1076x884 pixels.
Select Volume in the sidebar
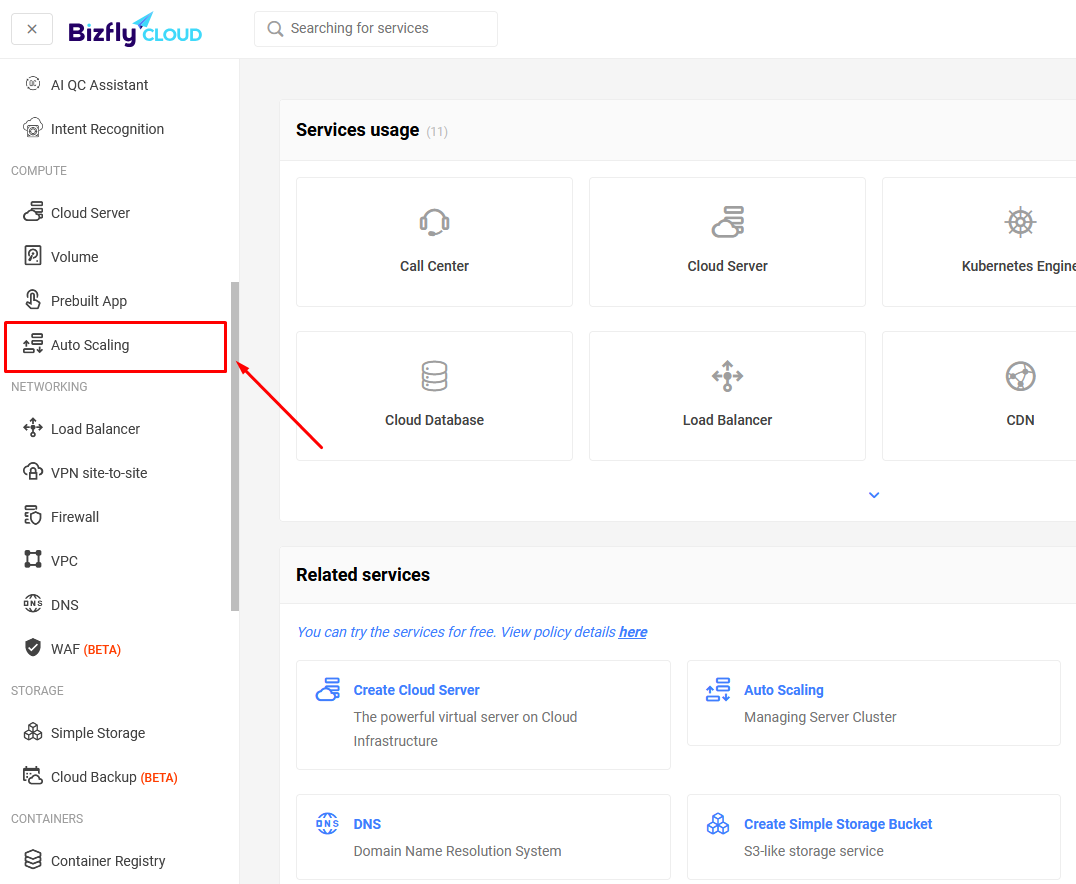[75, 257]
